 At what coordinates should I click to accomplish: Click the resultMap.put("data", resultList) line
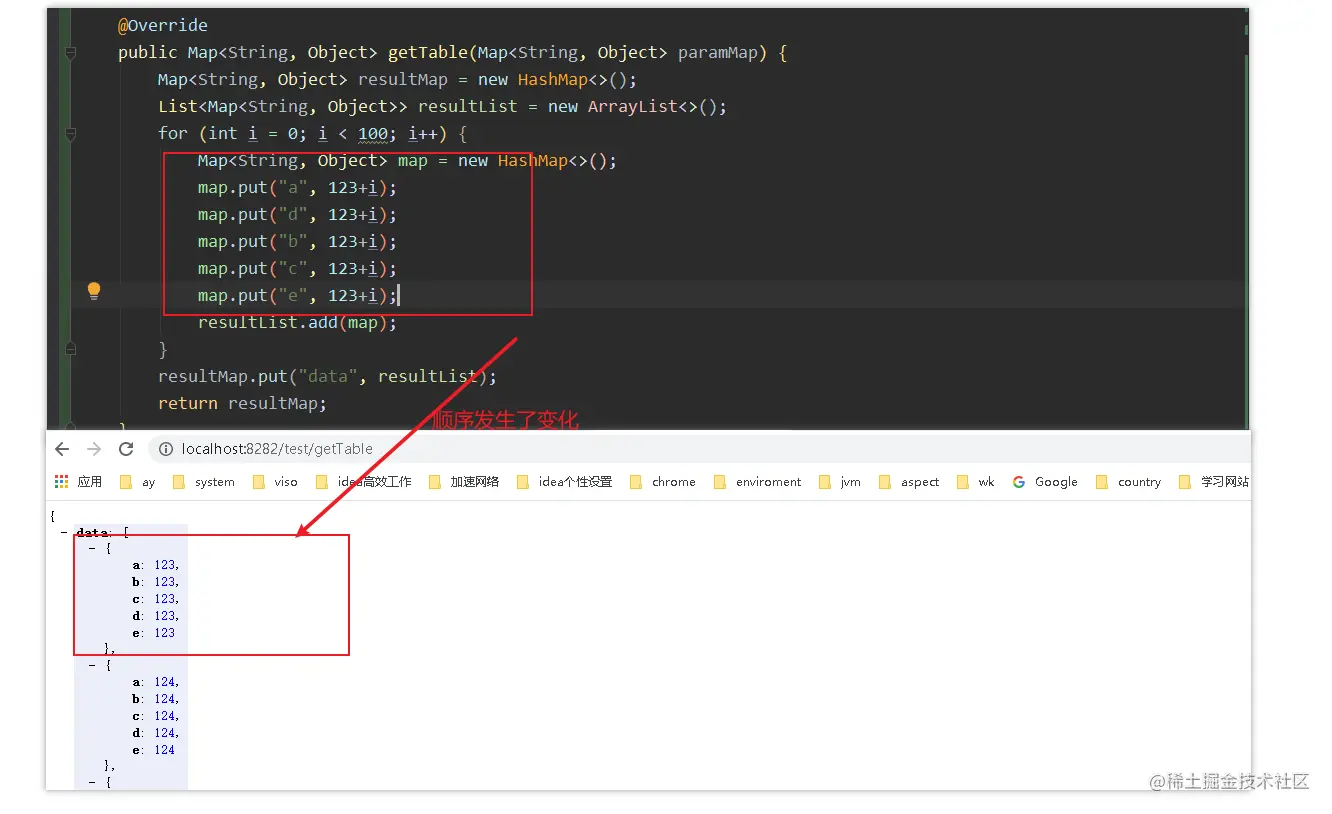click(327, 376)
